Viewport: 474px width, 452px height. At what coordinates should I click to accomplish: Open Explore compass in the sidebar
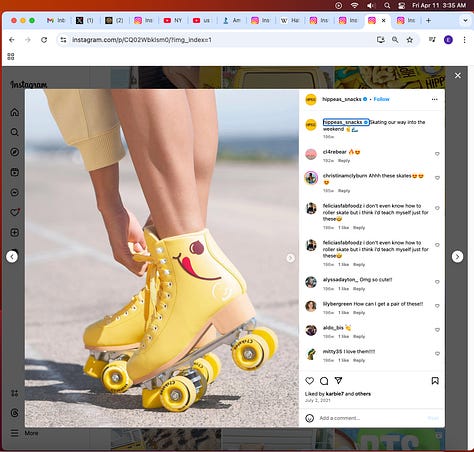[15, 152]
